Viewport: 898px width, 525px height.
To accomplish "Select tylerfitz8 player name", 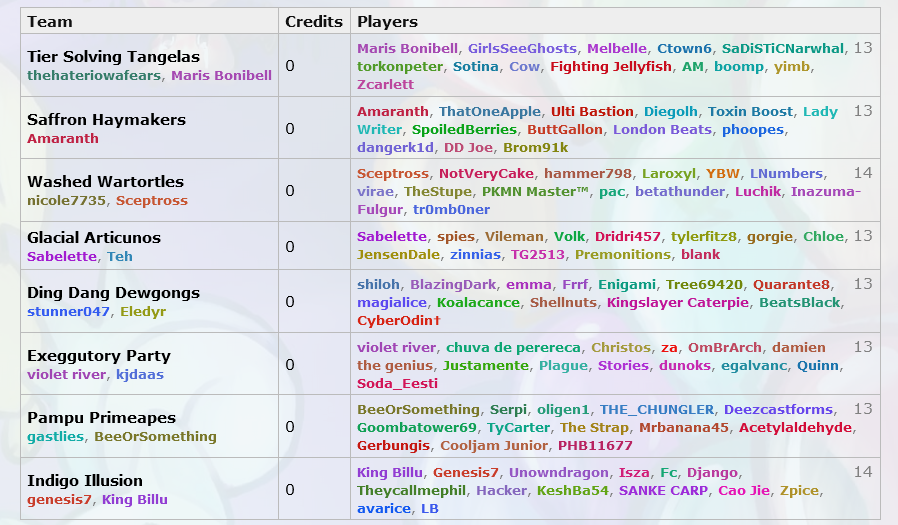I will 704,236.
